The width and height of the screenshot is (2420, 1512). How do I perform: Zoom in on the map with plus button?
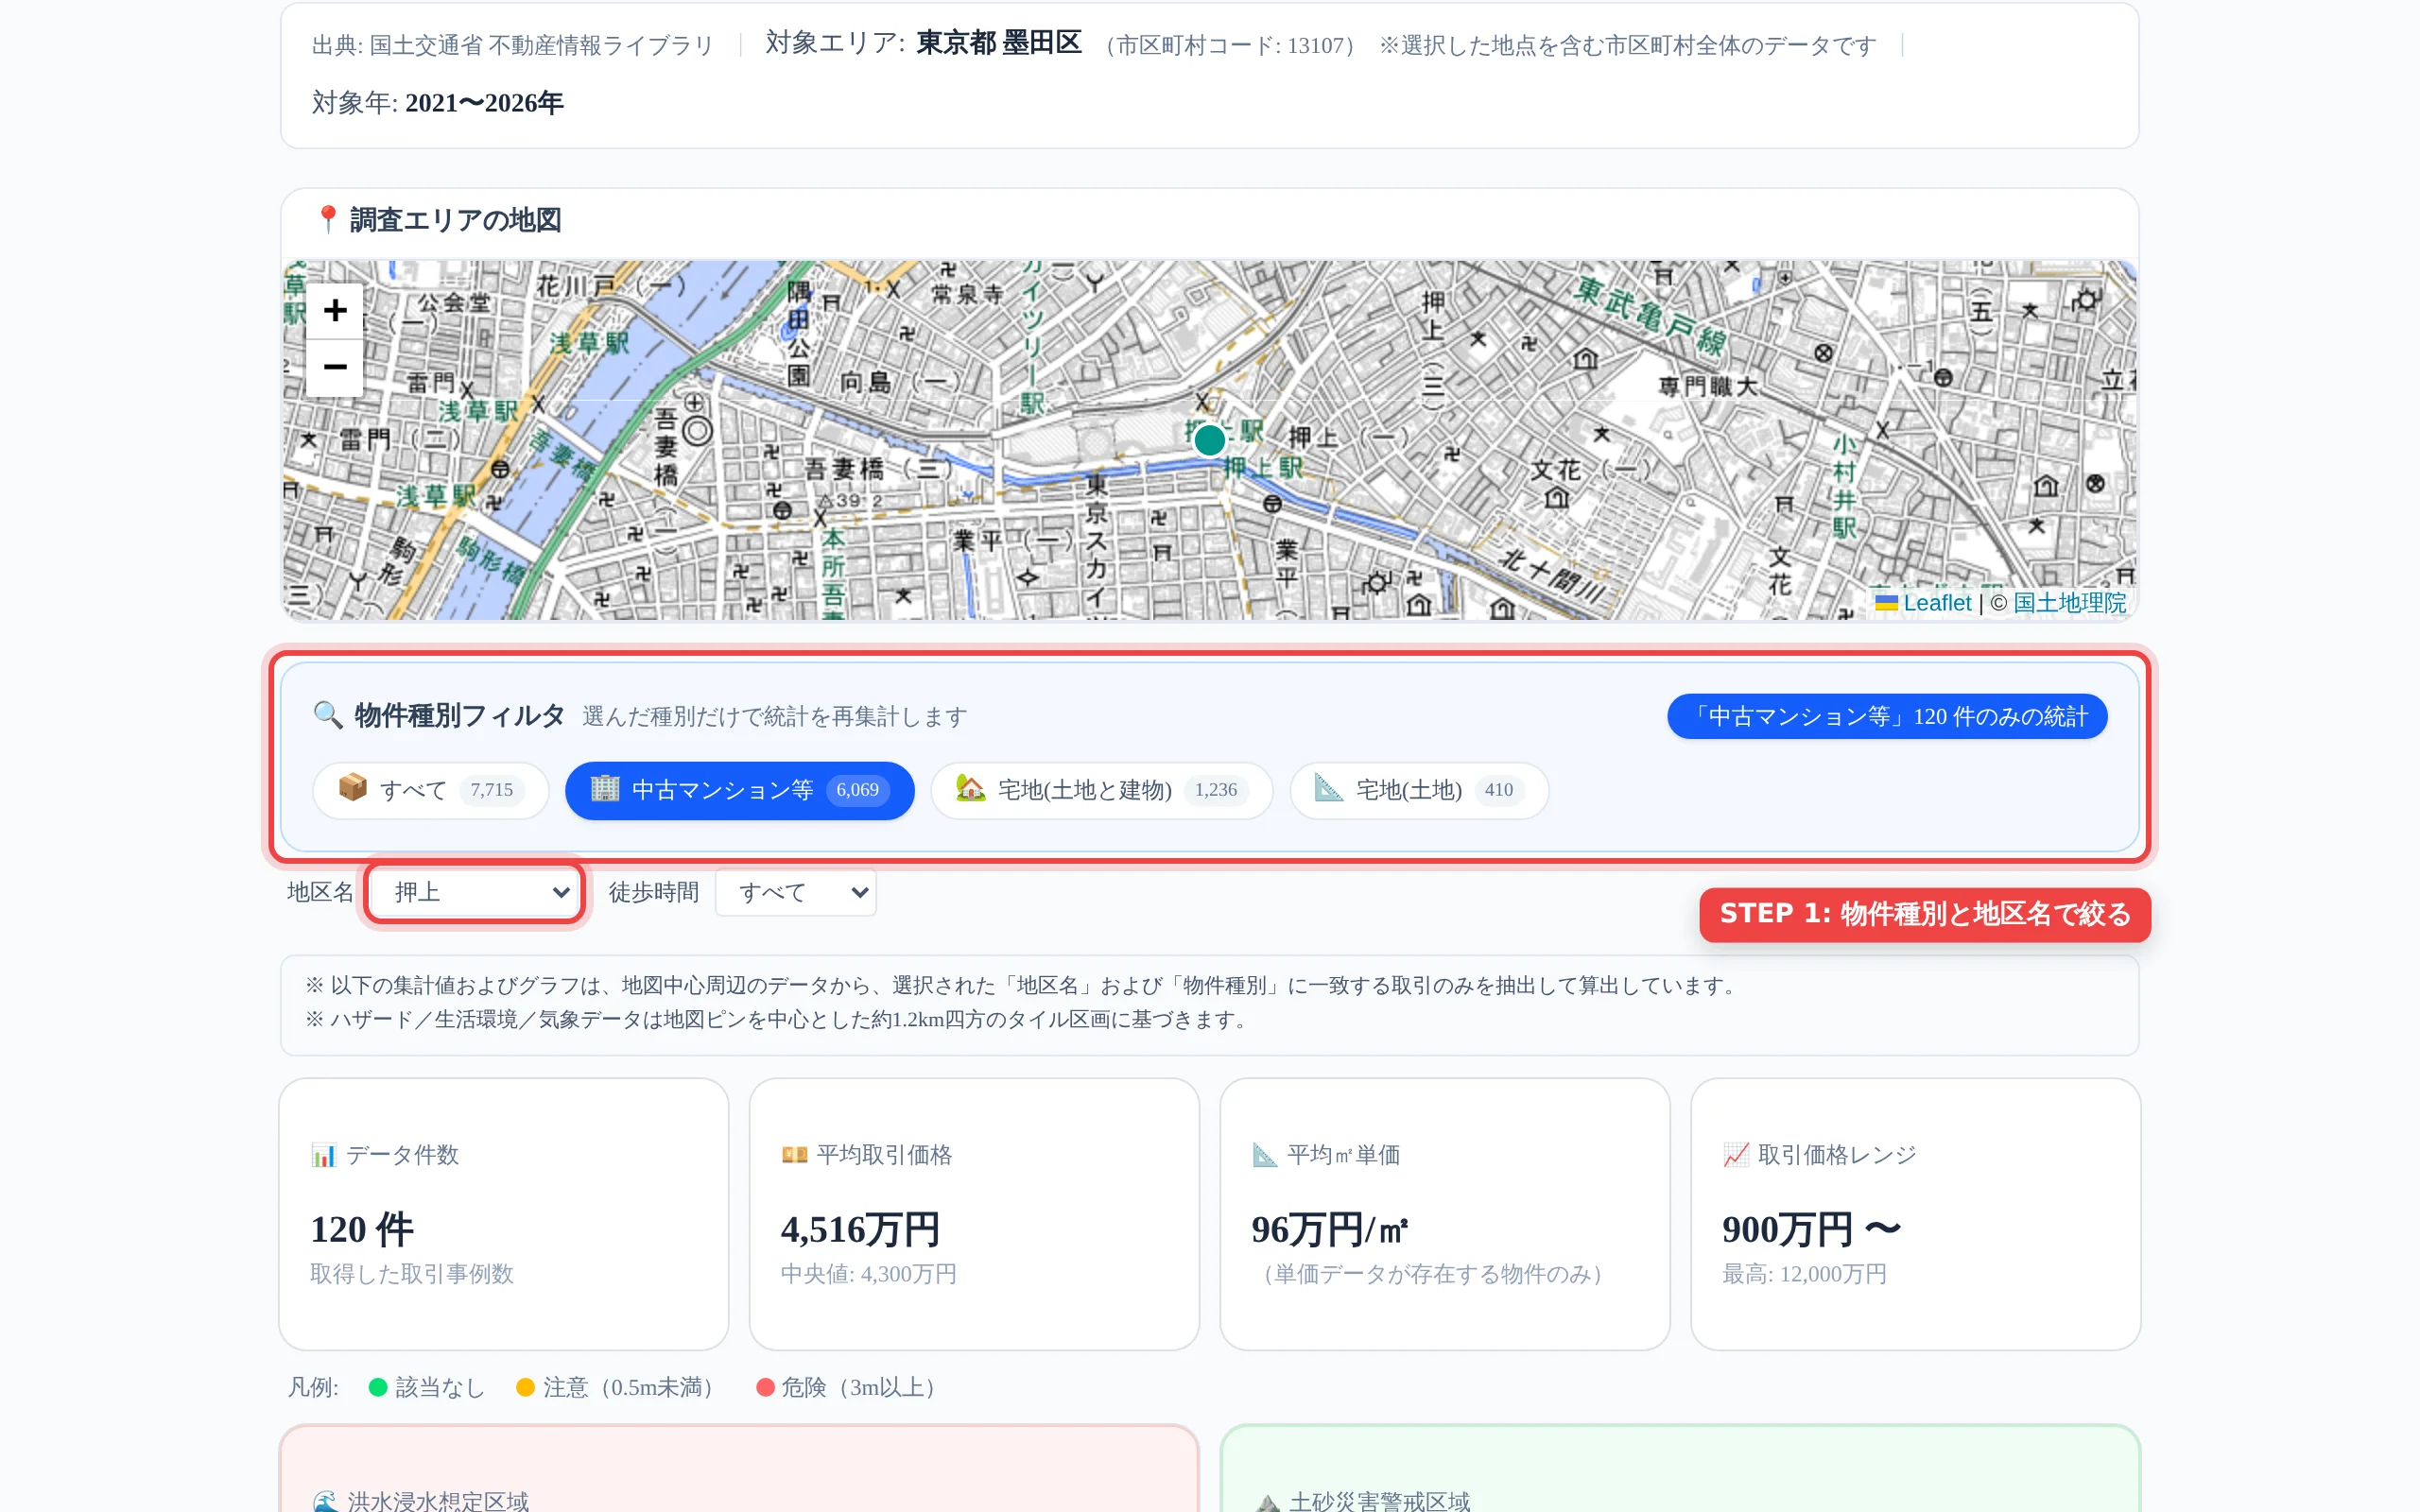335,310
